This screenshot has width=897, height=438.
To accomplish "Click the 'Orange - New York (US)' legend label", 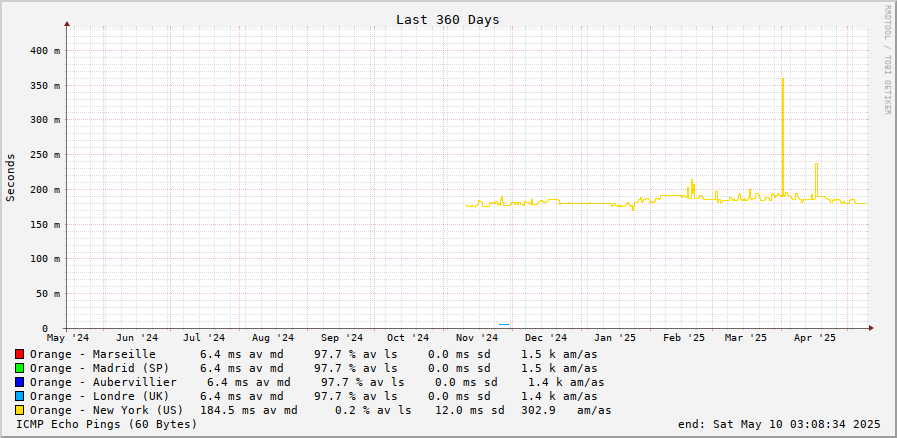I will pos(106,410).
